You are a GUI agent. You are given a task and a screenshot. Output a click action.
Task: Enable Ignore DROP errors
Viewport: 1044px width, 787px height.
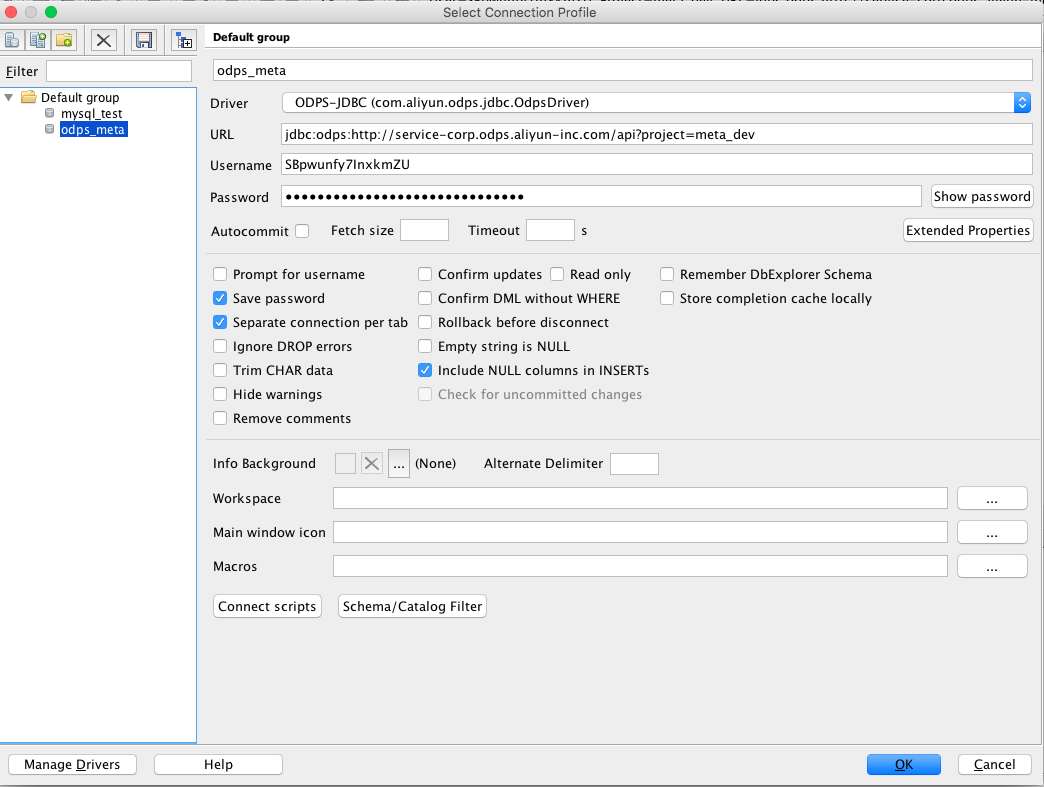point(220,346)
